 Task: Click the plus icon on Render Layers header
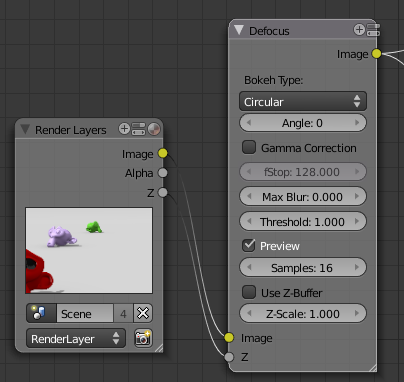[x=124, y=129]
